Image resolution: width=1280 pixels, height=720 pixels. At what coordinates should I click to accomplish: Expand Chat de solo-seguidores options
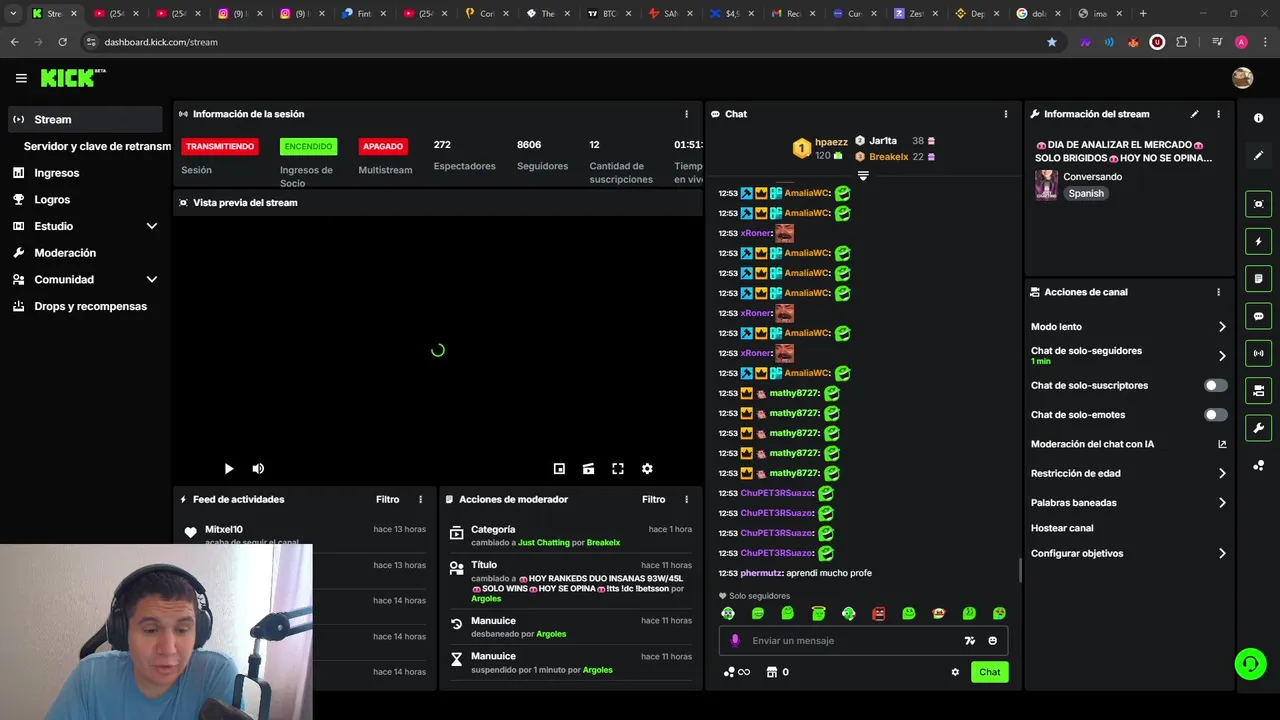point(1221,355)
